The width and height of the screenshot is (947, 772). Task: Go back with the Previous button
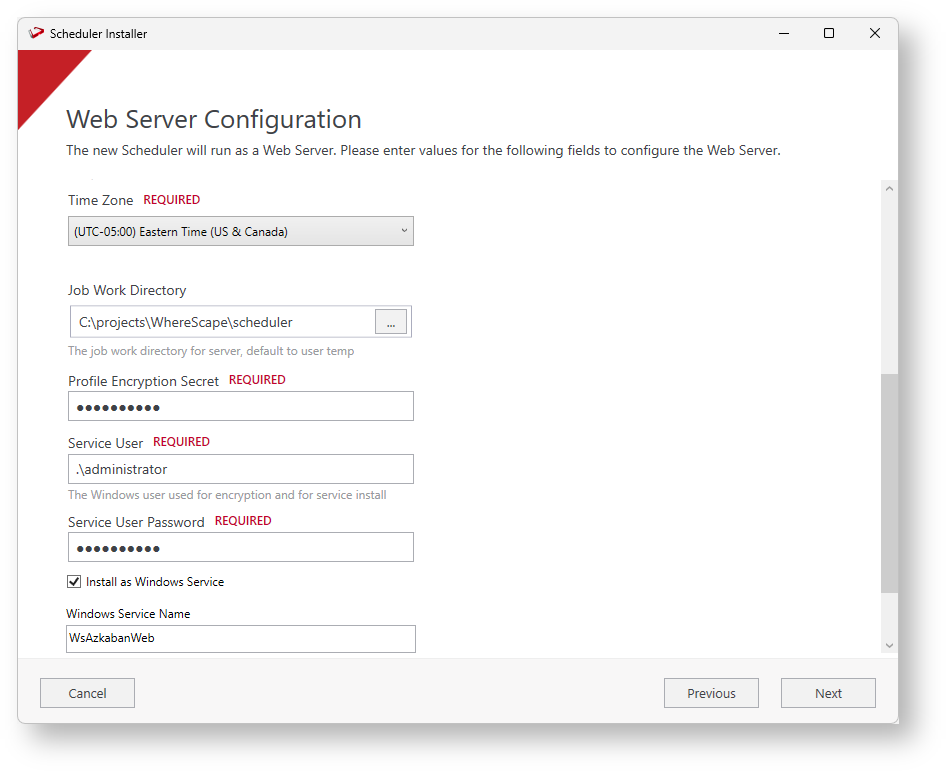(711, 693)
